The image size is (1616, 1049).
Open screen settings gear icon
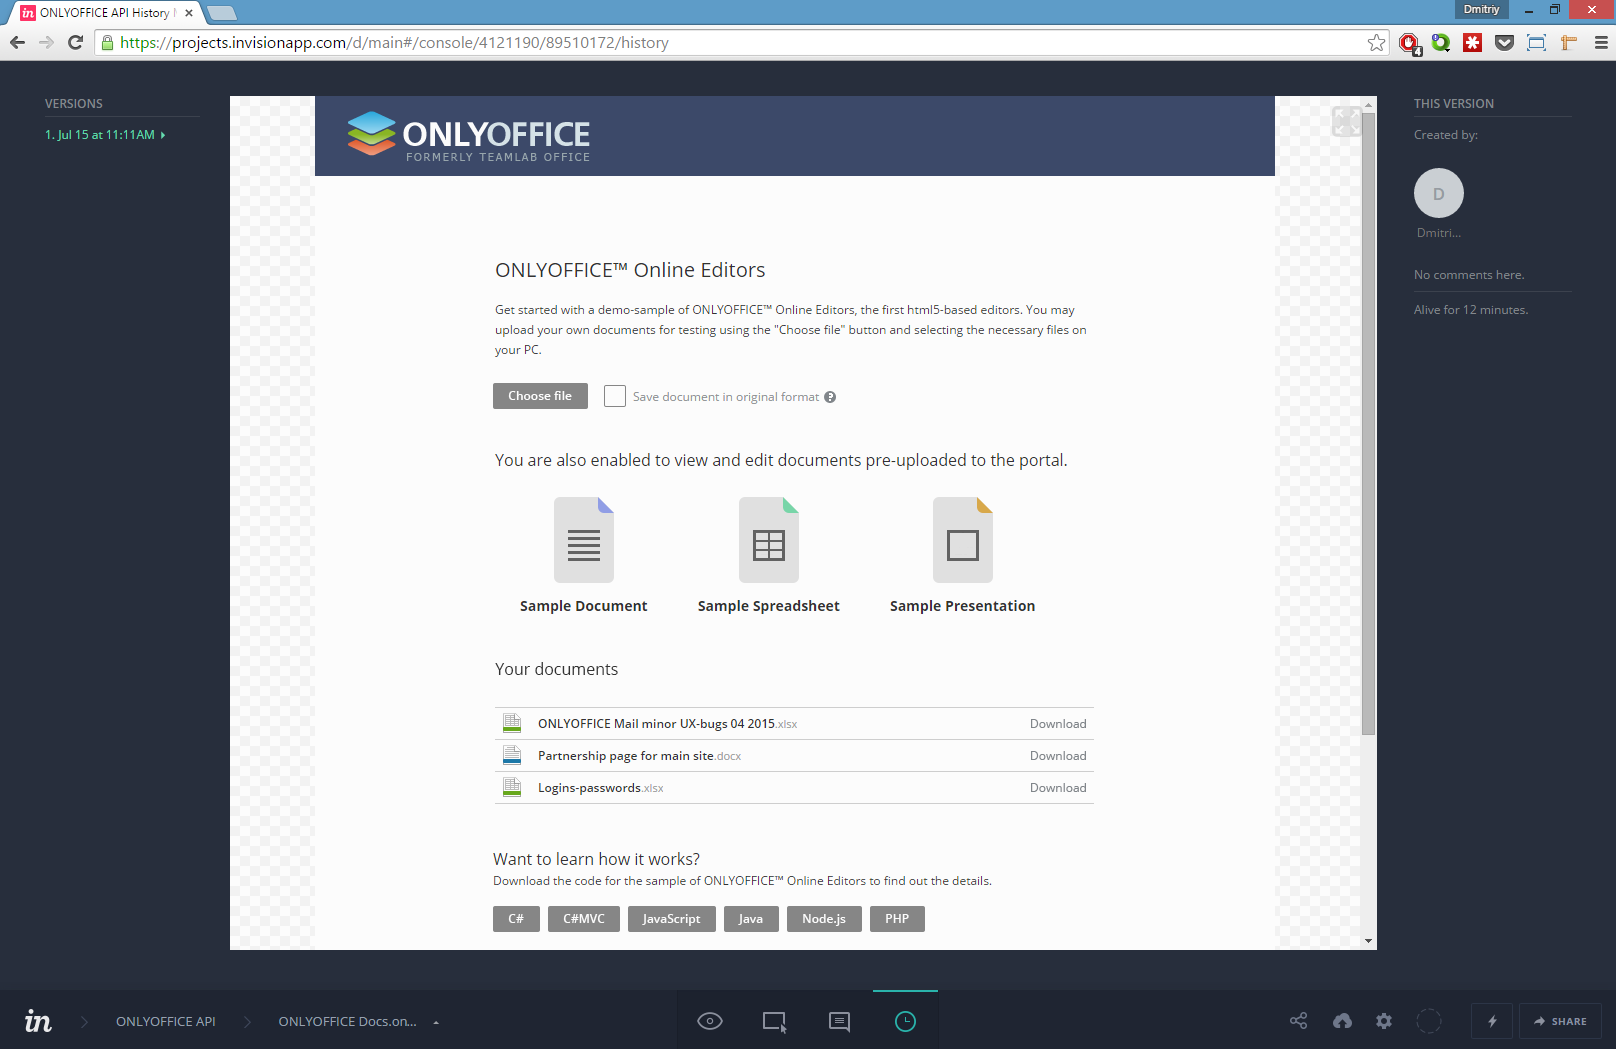(x=1384, y=1021)
